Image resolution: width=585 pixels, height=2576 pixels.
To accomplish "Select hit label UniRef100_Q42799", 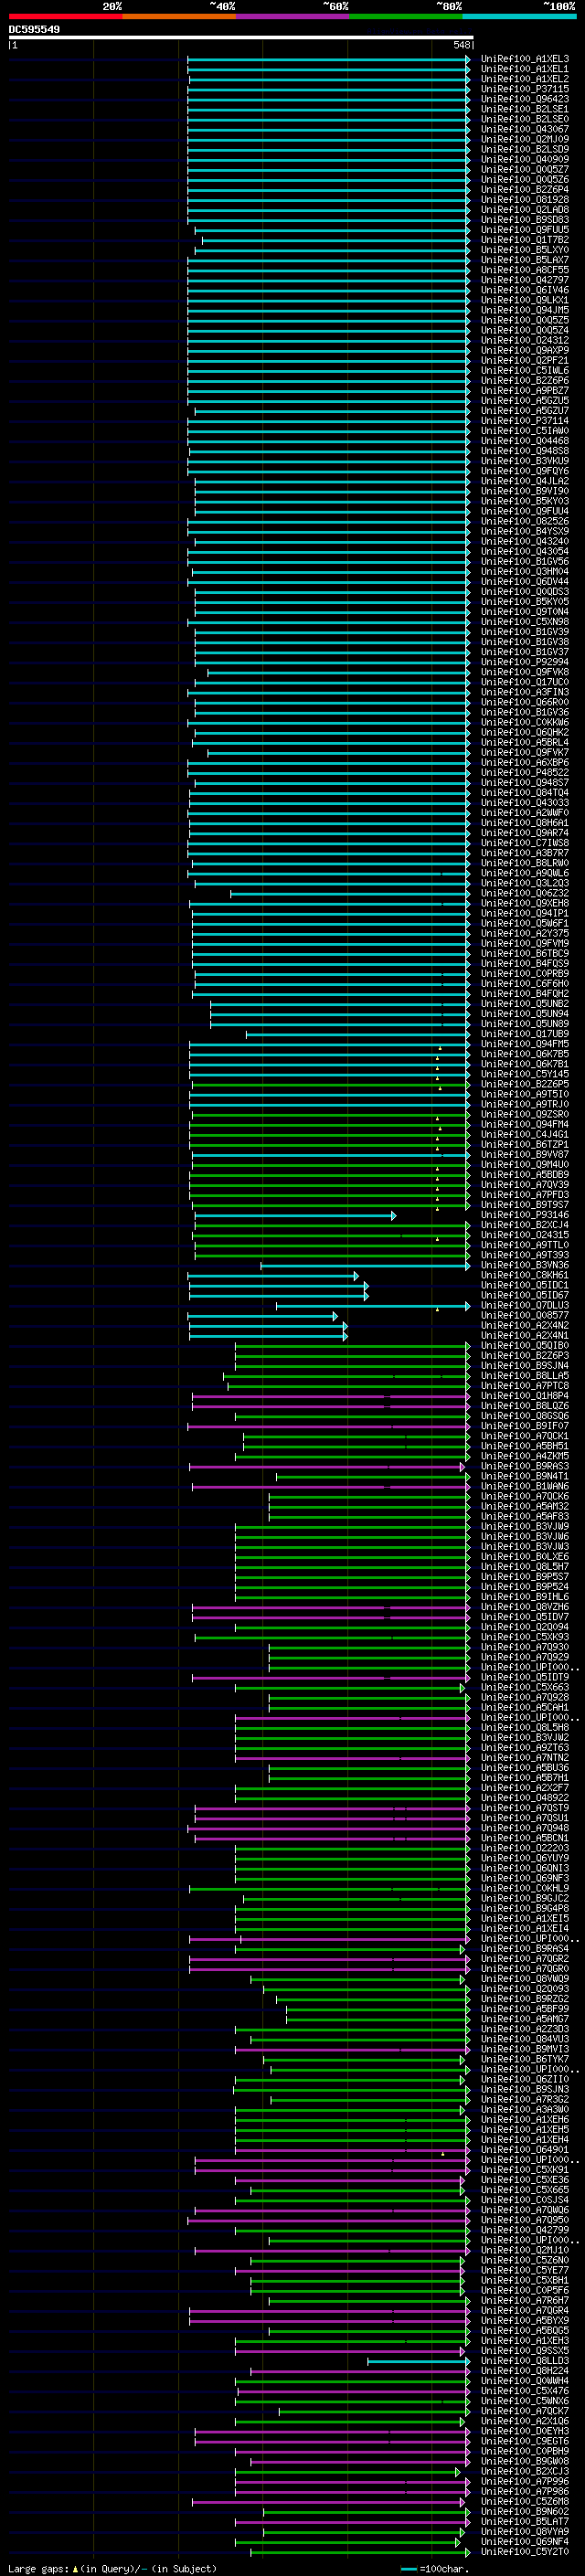I will pos(525,2230).
